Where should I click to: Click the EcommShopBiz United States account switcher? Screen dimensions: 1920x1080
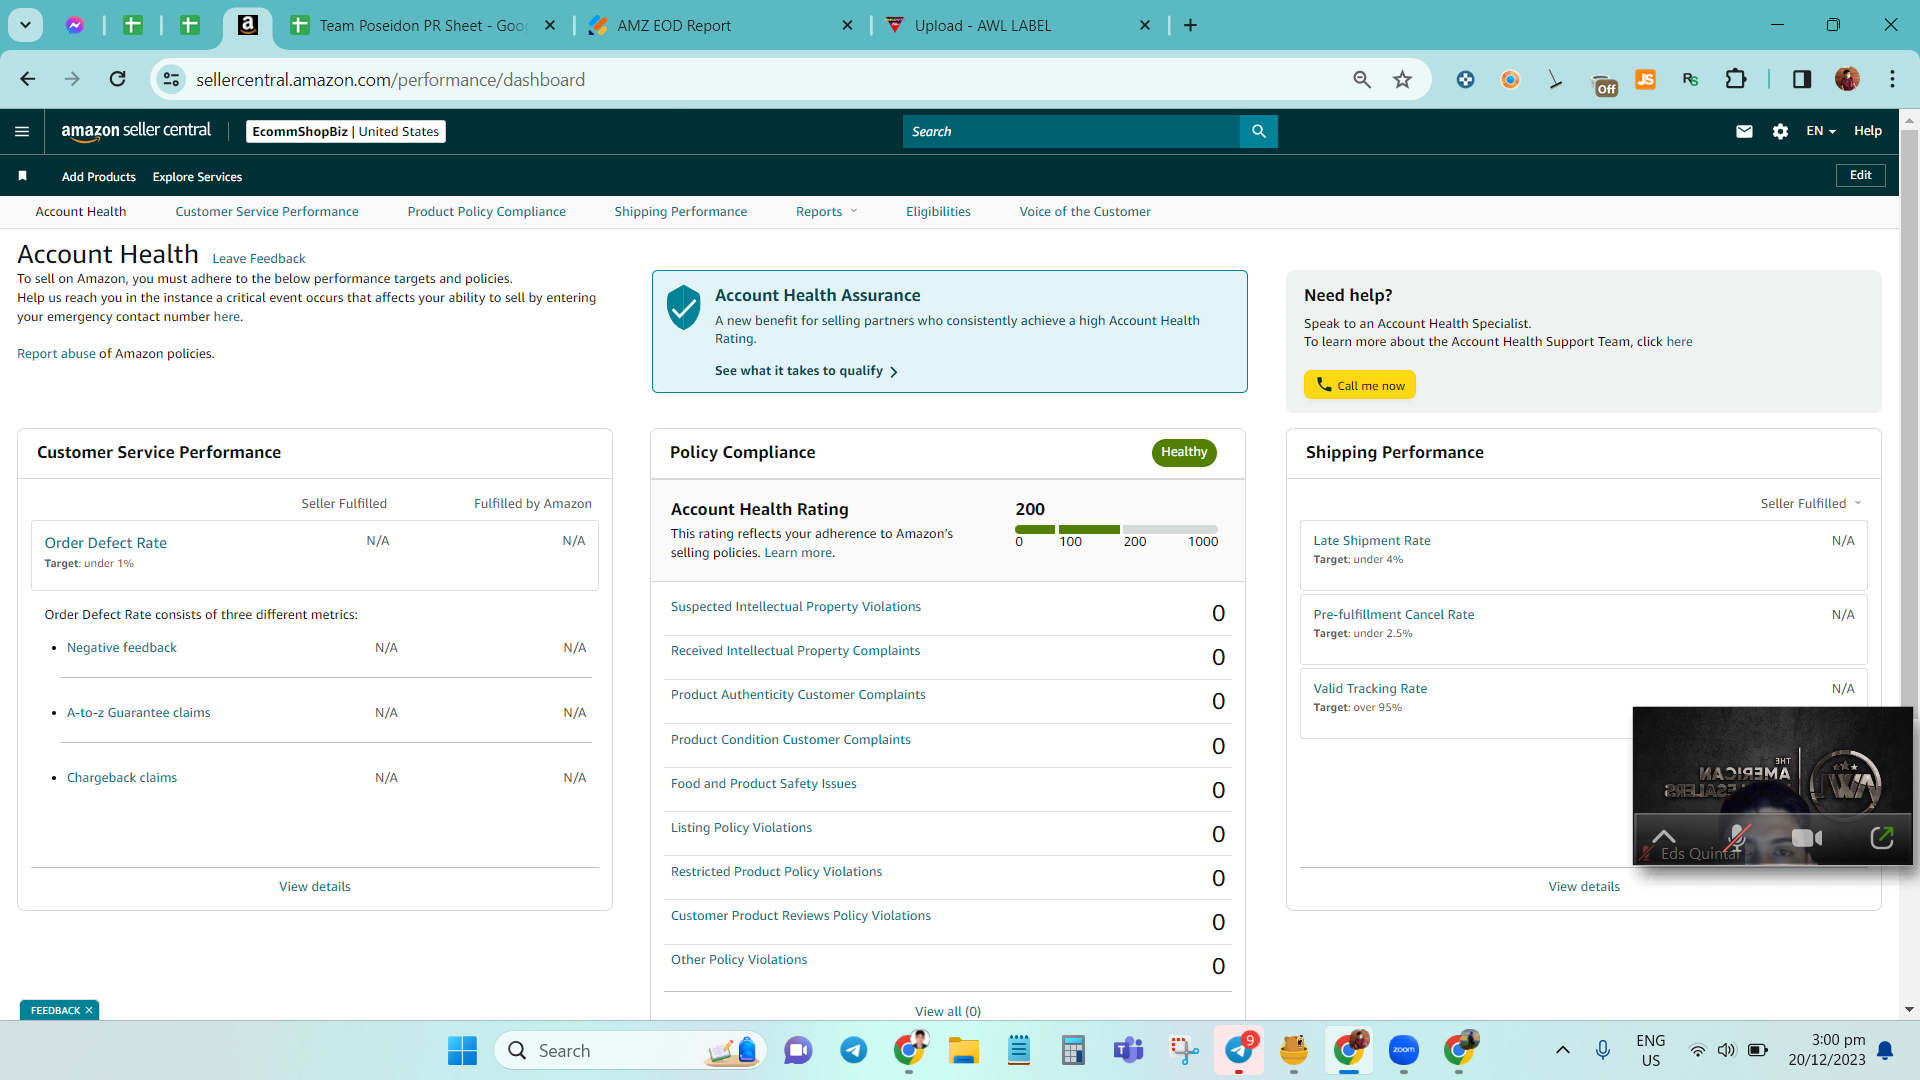(346, 131)
